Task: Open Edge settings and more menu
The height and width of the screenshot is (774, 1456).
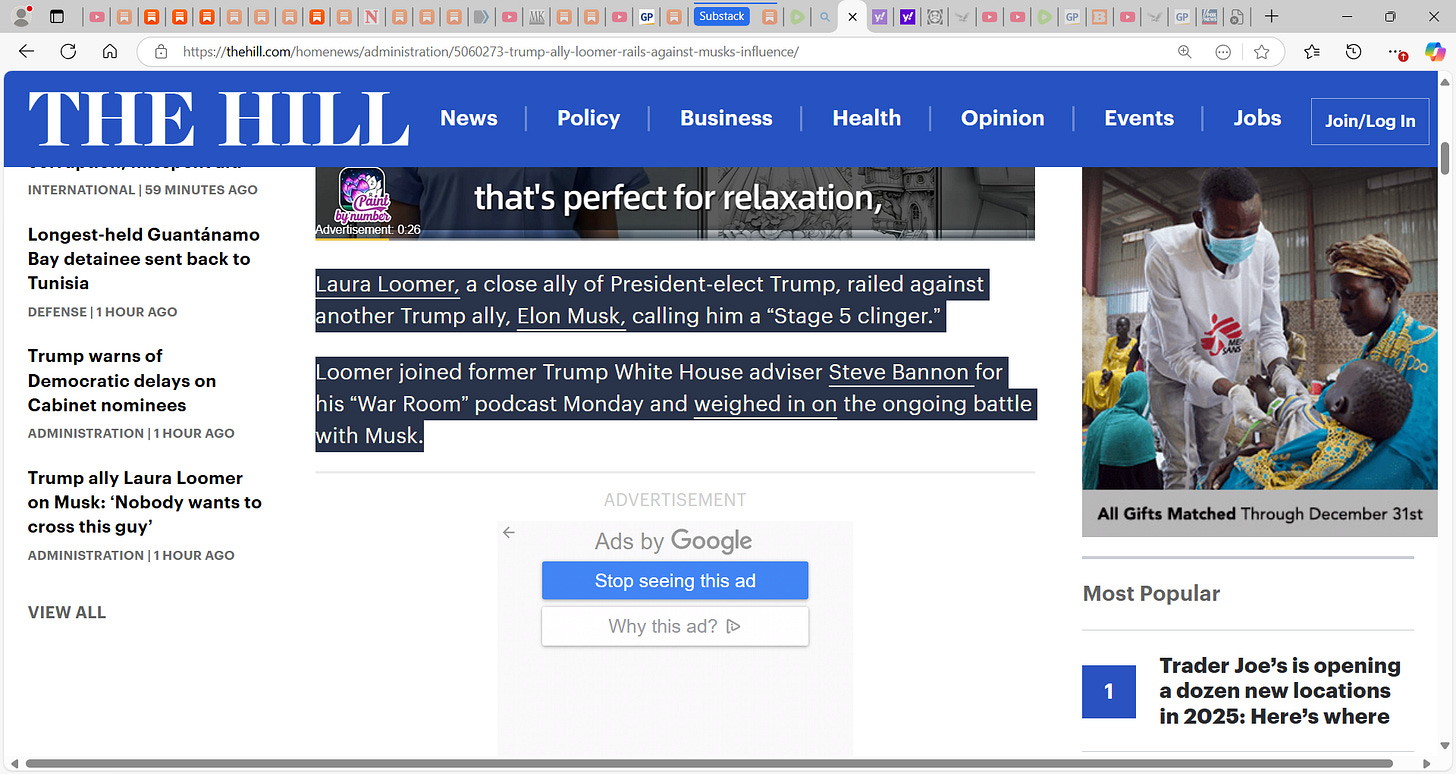Action: (x=1396, y=52)
